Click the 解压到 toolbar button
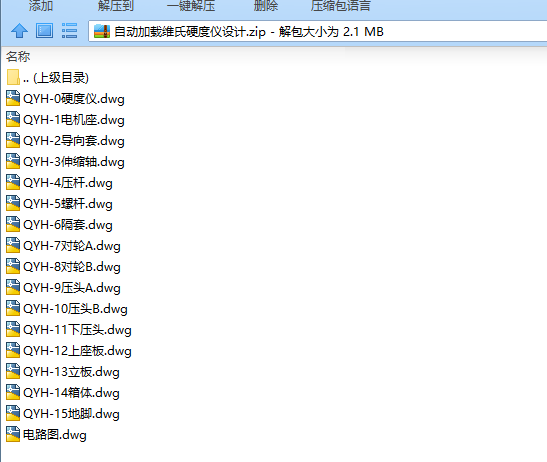 [115, 6]
